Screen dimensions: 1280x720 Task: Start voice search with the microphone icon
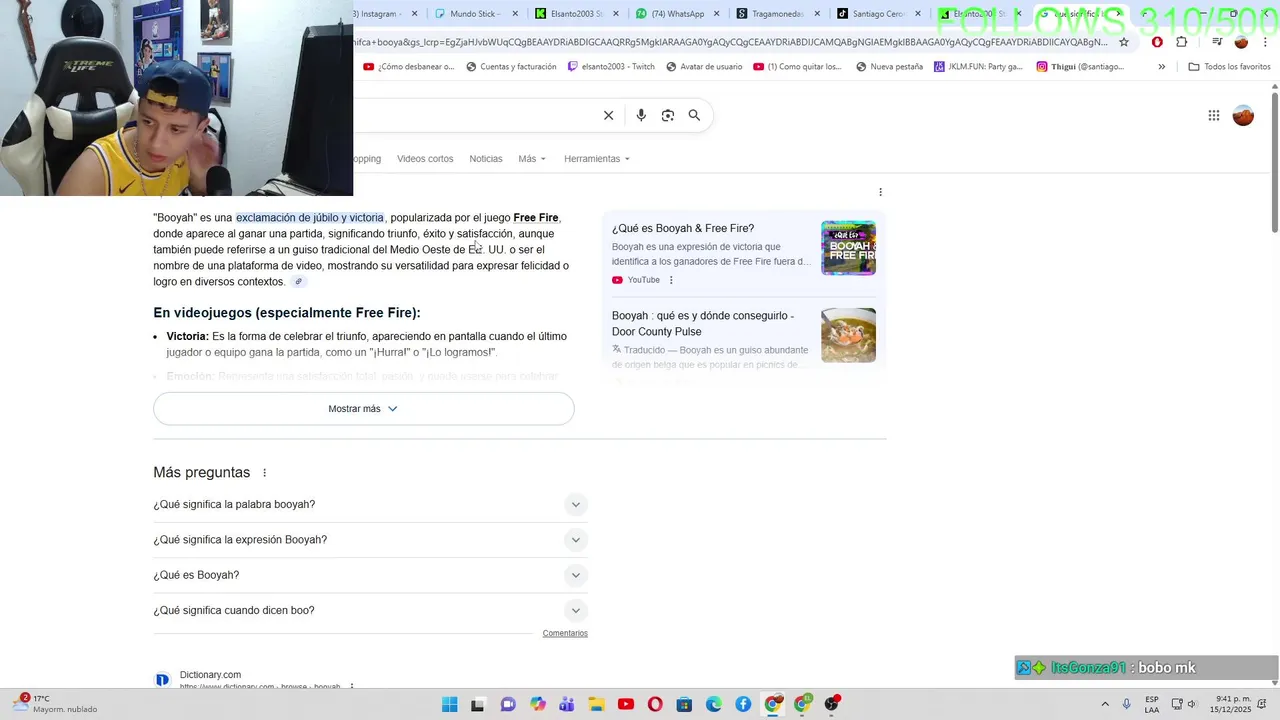641,115
